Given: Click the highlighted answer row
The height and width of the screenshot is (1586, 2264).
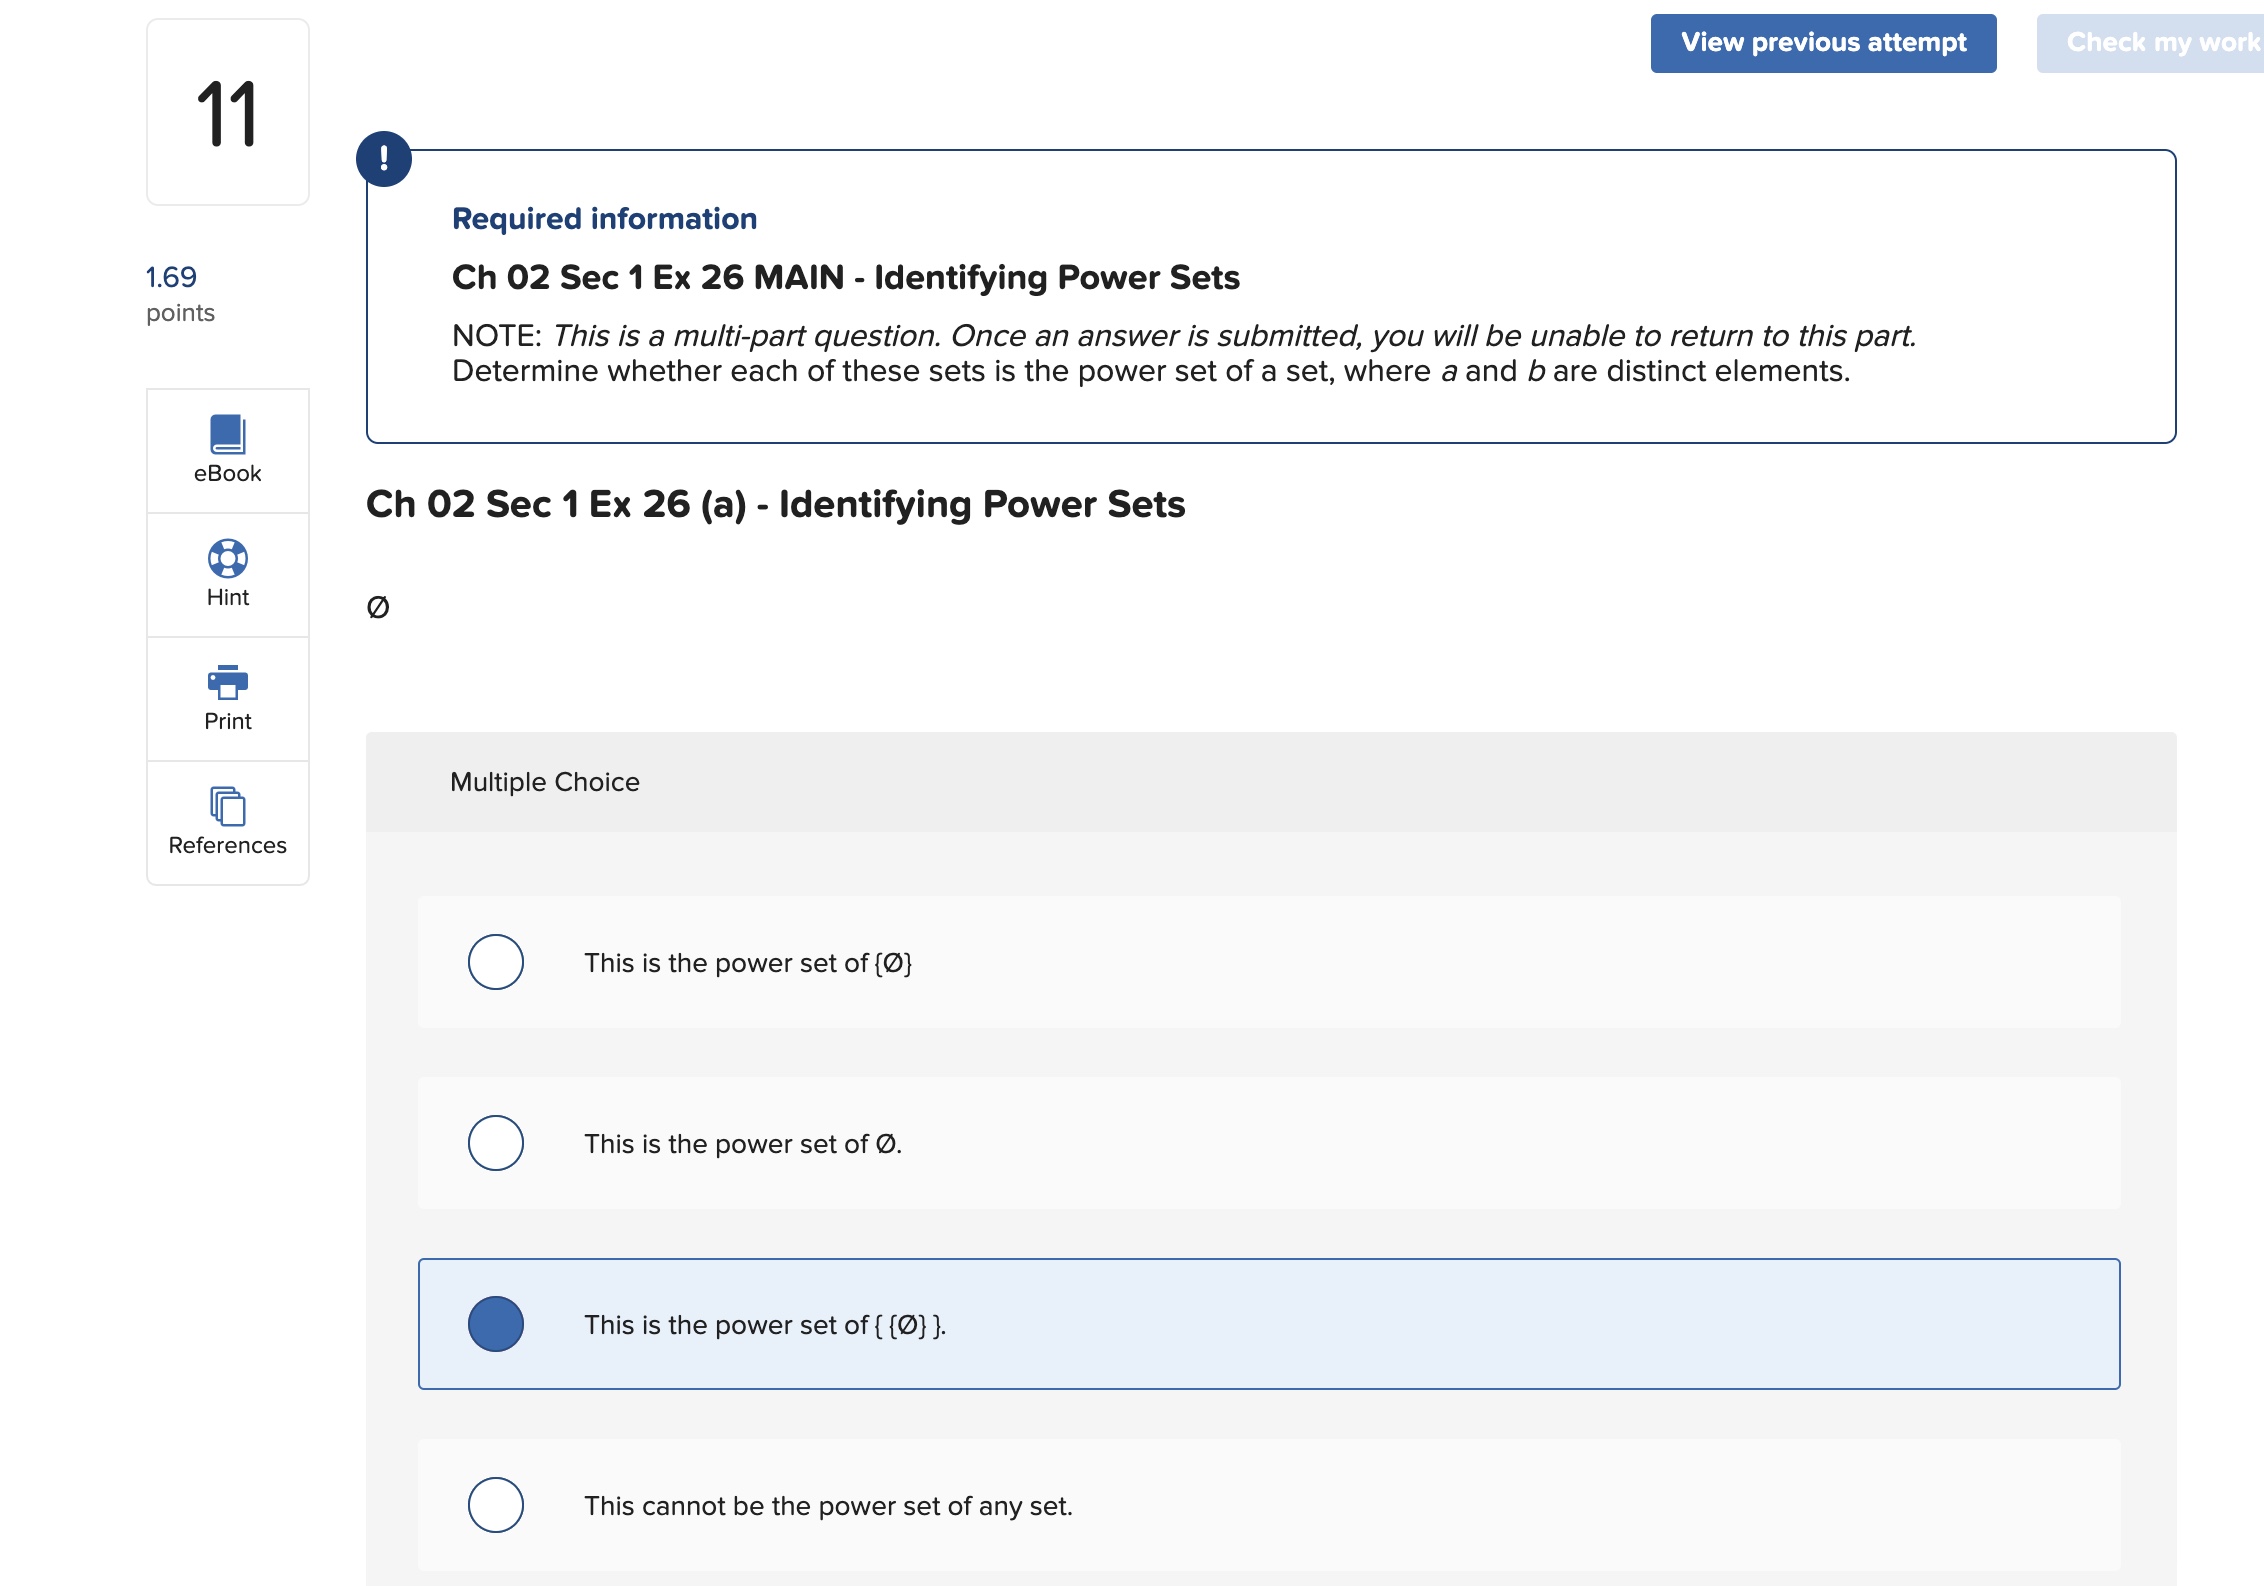Looking at the screenshot, I should 1270,1324.
